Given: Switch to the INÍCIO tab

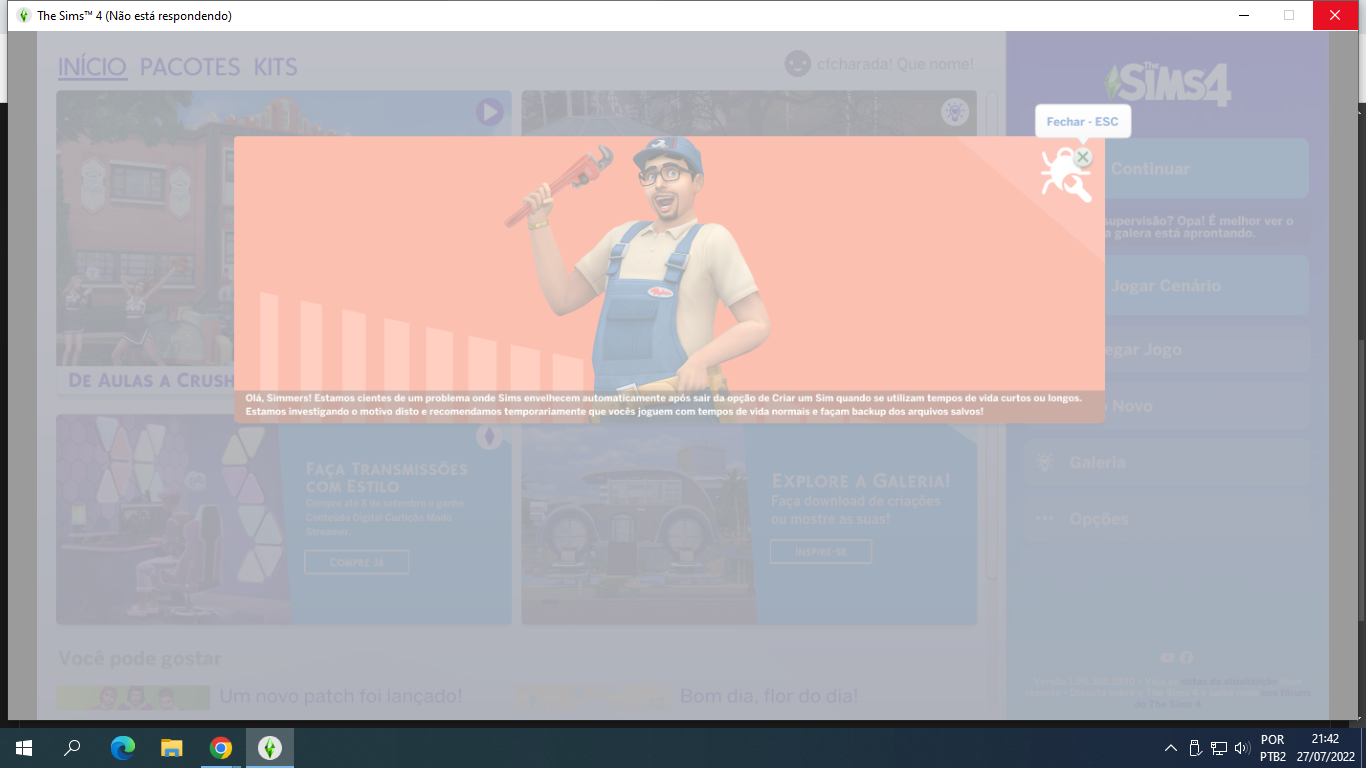Looking at the screenshot, I should pos(92,67).
